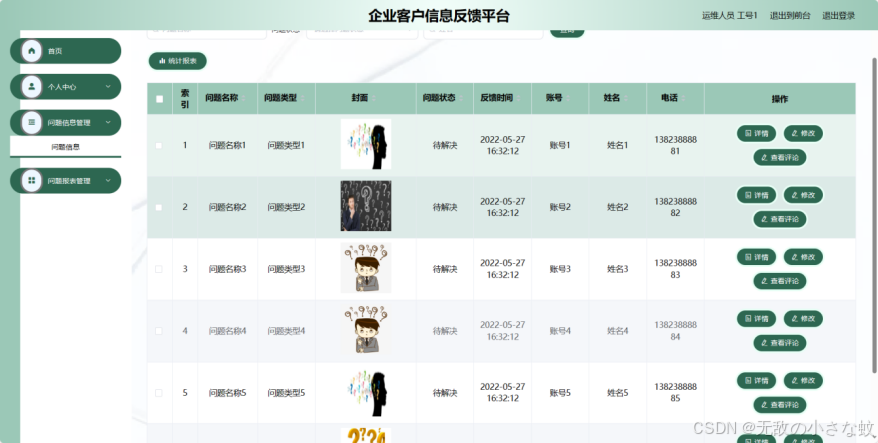Click 修改 for row 问题名称2

[x=803, y=195]
